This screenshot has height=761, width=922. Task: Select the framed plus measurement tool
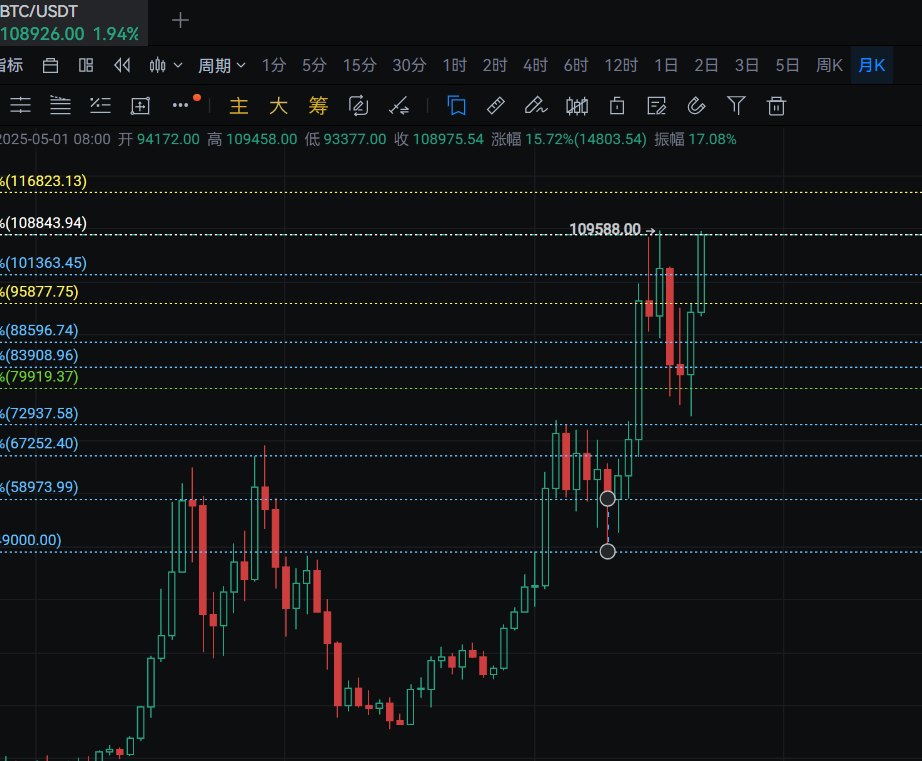click(140, 106)
